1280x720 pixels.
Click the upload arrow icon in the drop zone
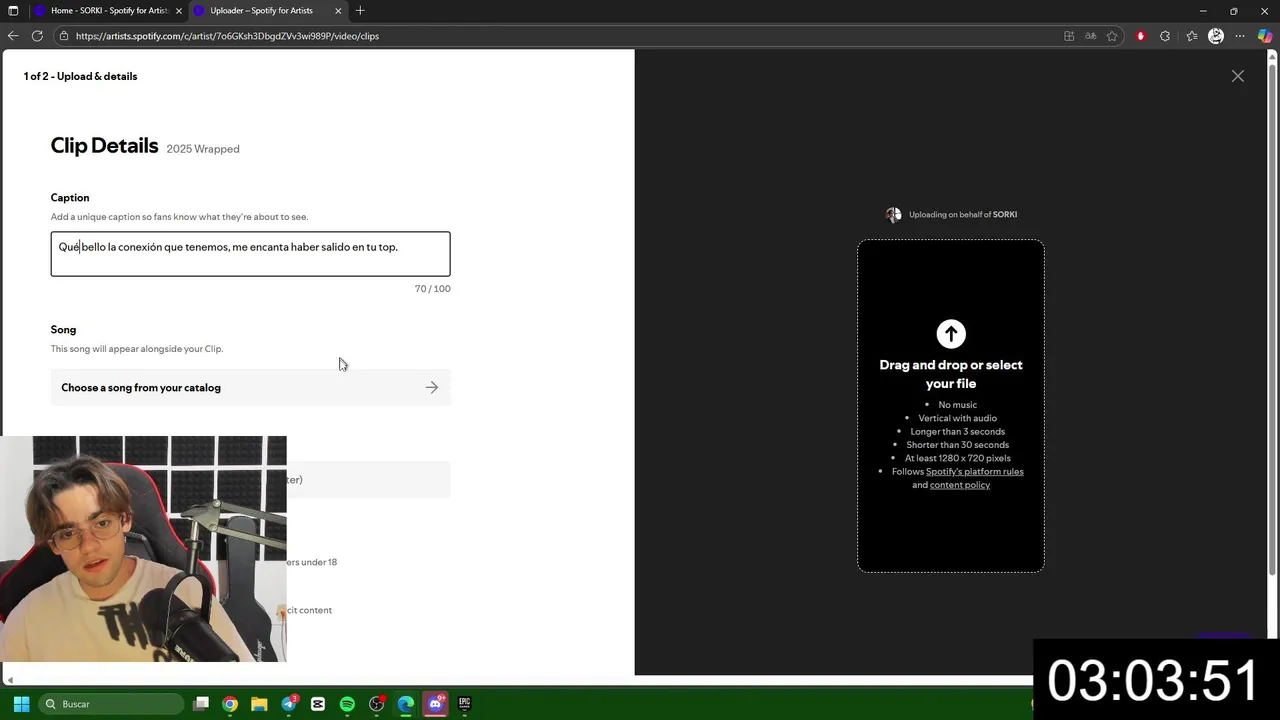click(951, 333)
